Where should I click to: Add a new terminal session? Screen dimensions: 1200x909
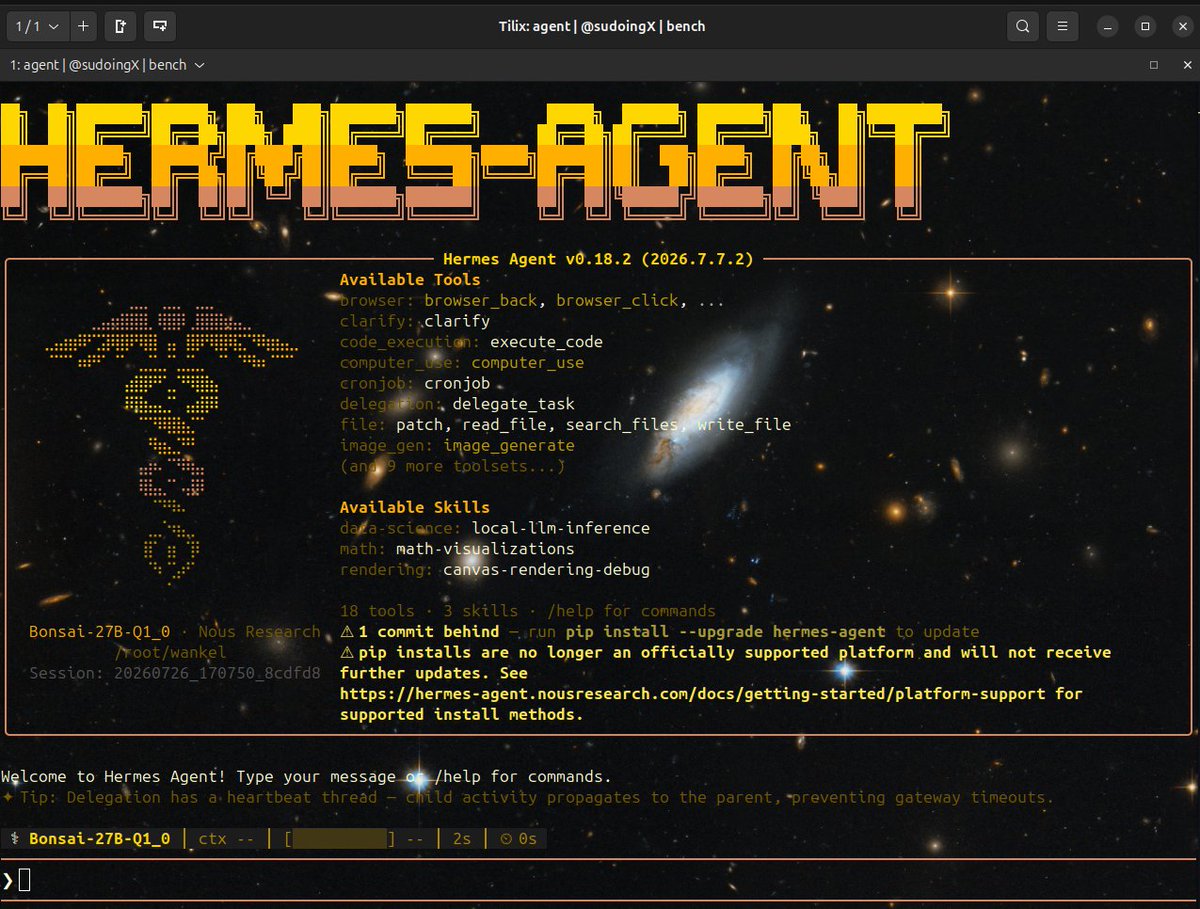(83, 26)
